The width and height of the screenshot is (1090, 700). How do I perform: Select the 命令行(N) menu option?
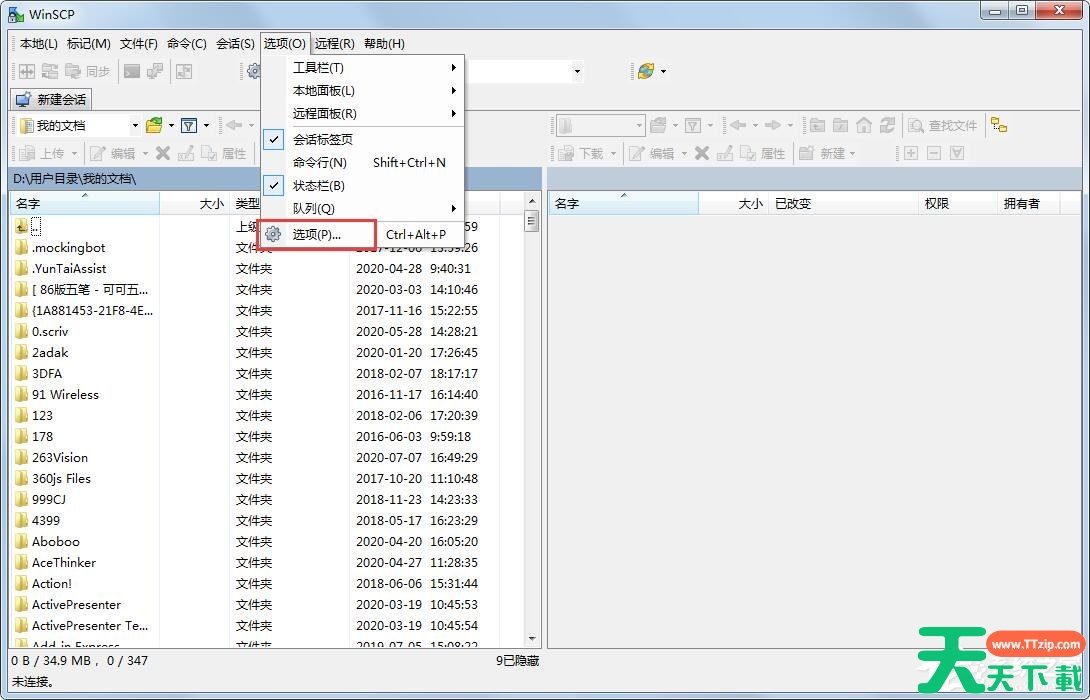[320, 162]
